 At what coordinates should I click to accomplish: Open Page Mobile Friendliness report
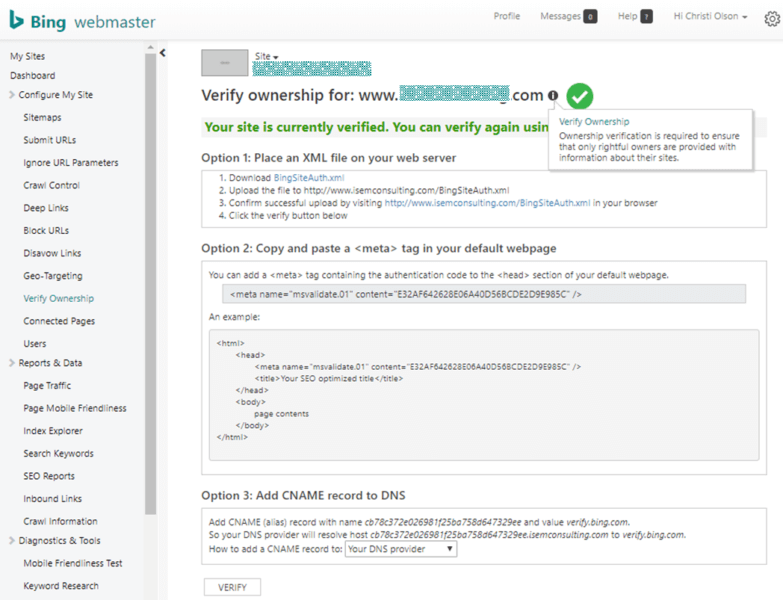(75, 408)
